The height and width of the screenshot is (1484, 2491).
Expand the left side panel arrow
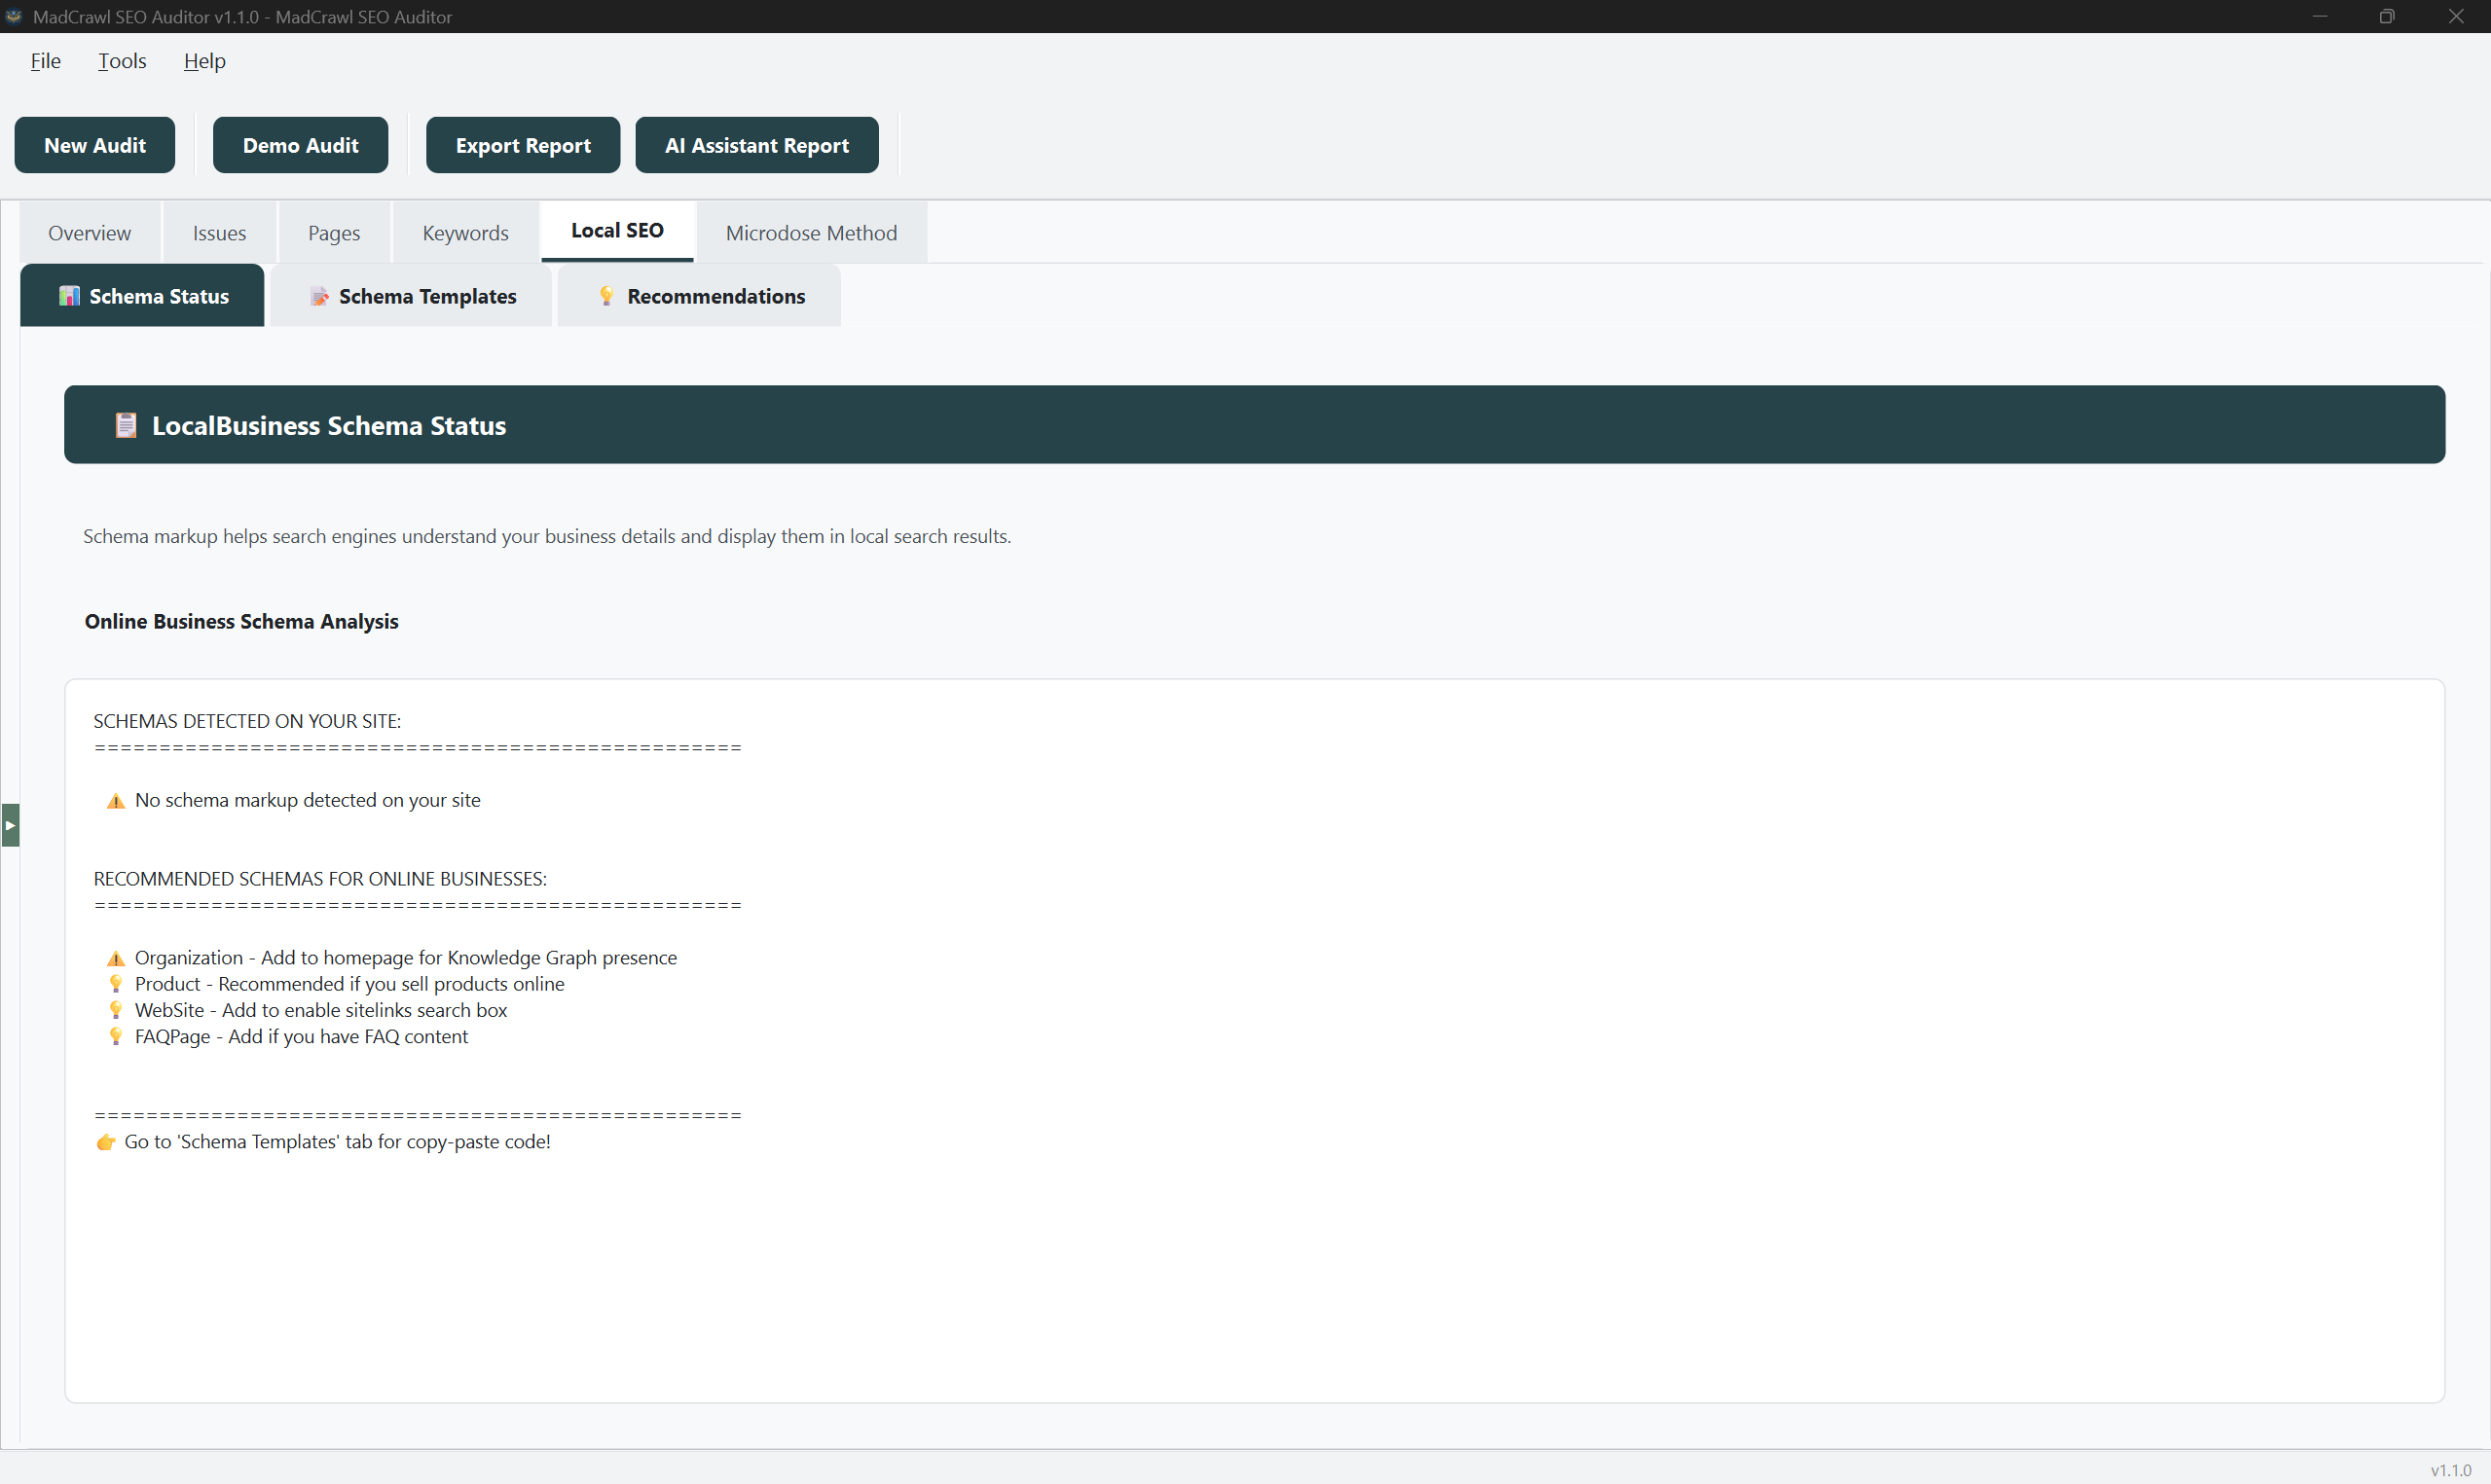point(10,825)
